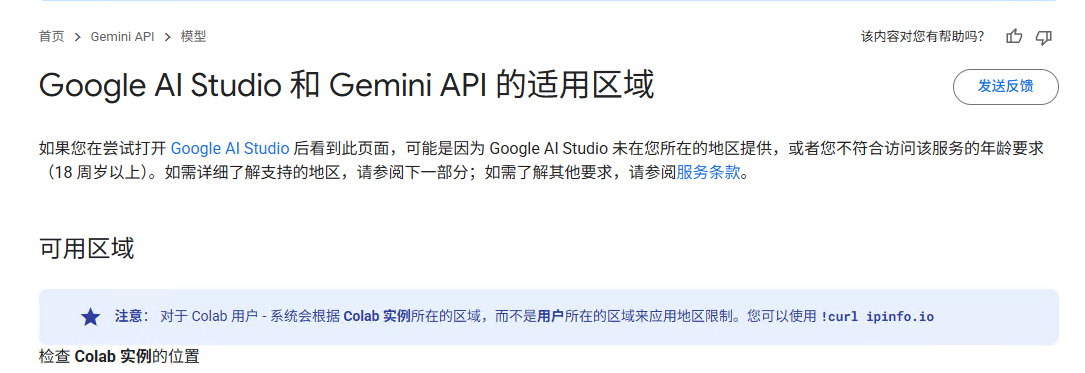Screen dimensions: 1085x373
Task: Go to 首页 in the breadcrumb
Action: coord(51,37)
